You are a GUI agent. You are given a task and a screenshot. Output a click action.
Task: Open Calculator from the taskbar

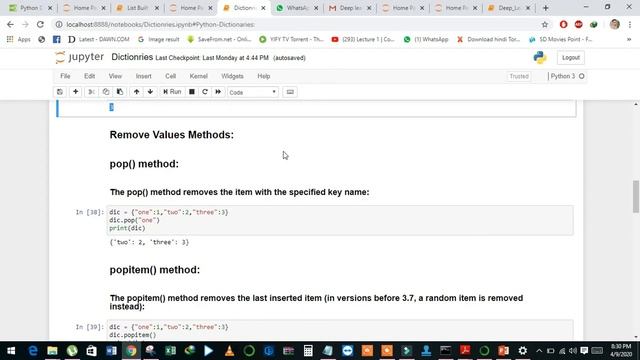308,351
